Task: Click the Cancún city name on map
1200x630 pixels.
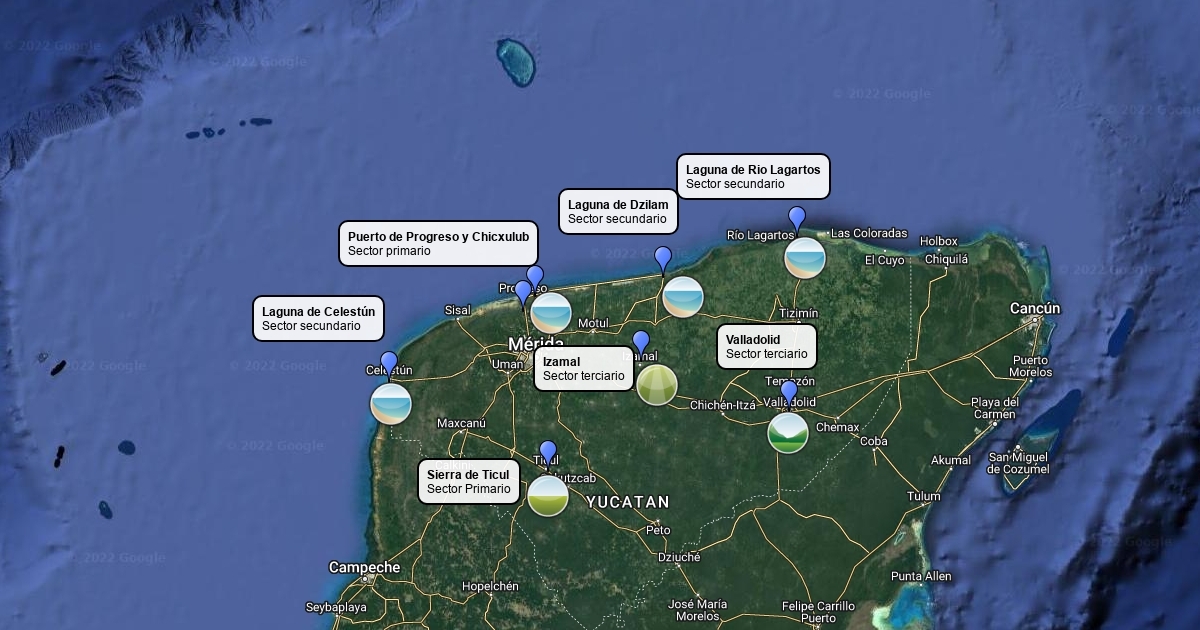Action: pyautogui.click(x=1034, y=308)
